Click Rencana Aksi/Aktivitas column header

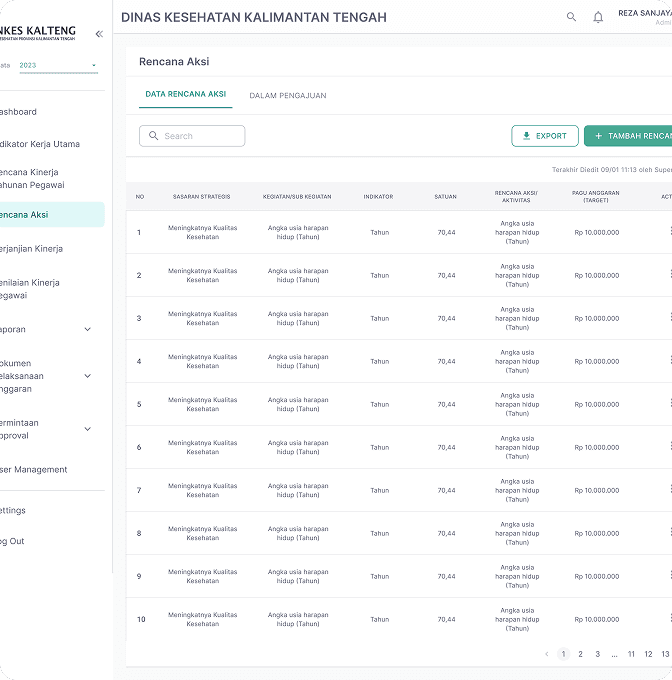(516, 196)
